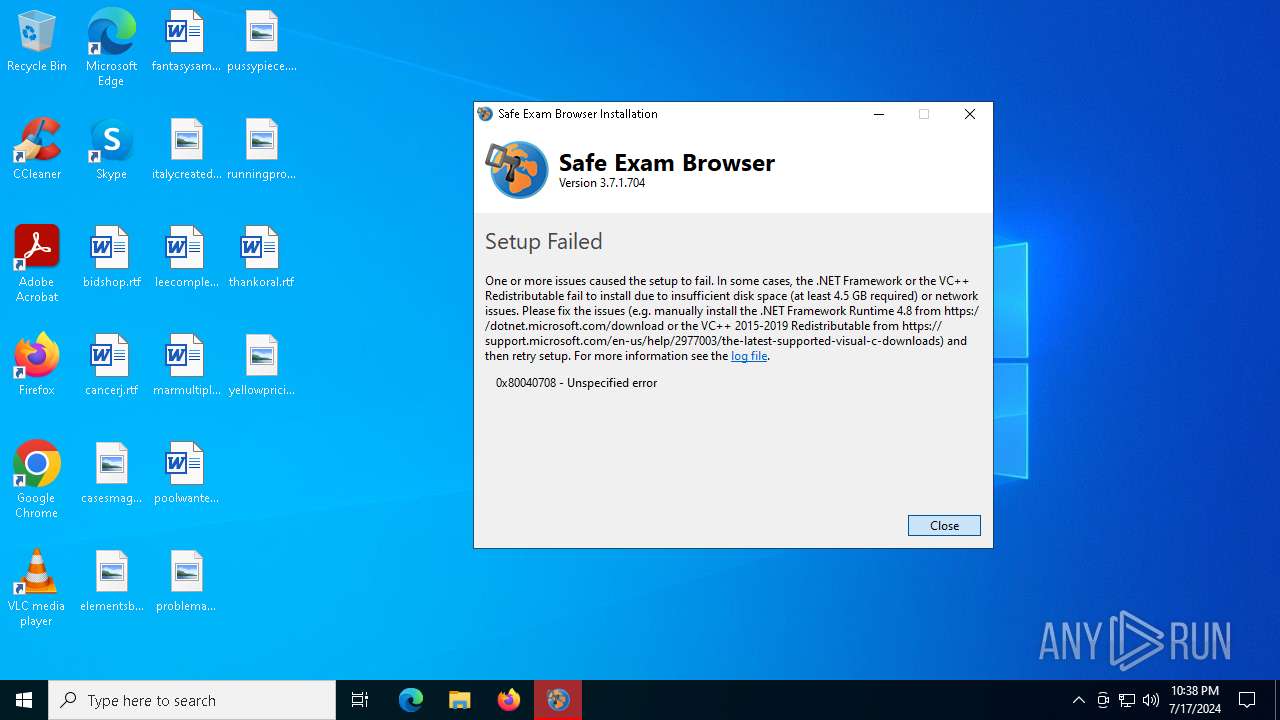Viewport: 1280px width, 720px height.
Task: Open the network status tray icon
Action: point(1127,700)
